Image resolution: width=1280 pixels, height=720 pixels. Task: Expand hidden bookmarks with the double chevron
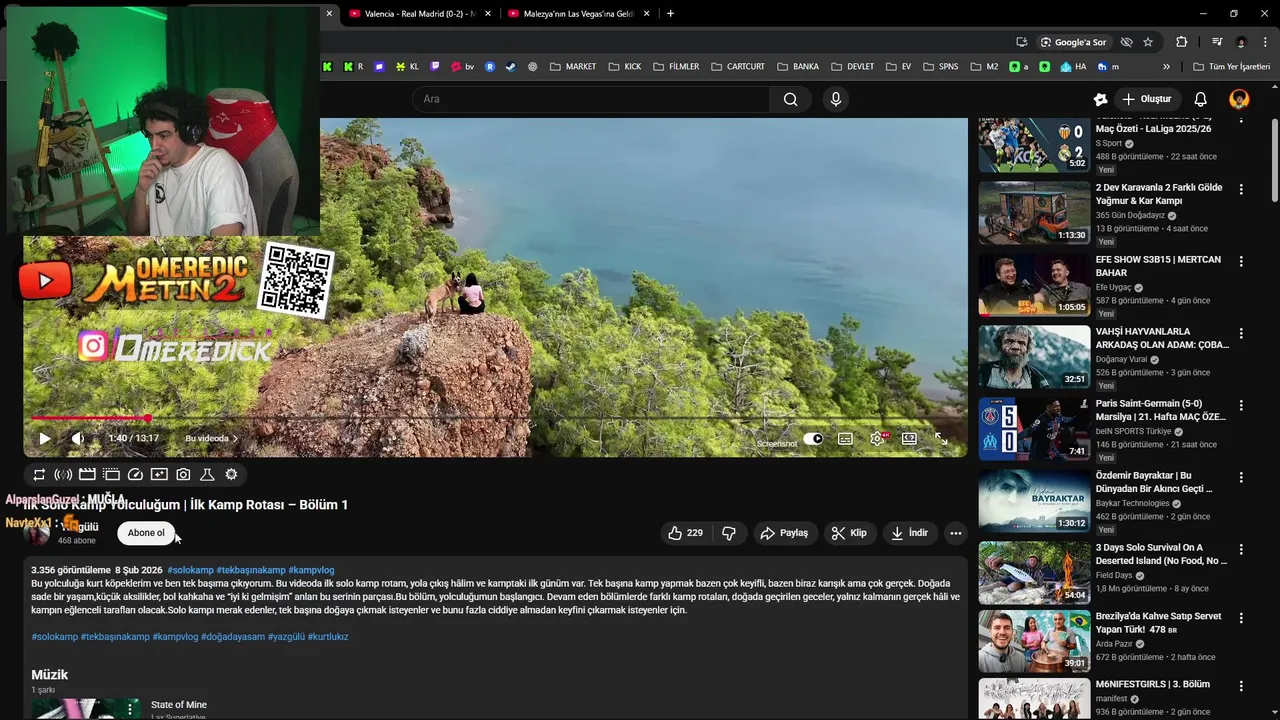[x=1166, y=67]
